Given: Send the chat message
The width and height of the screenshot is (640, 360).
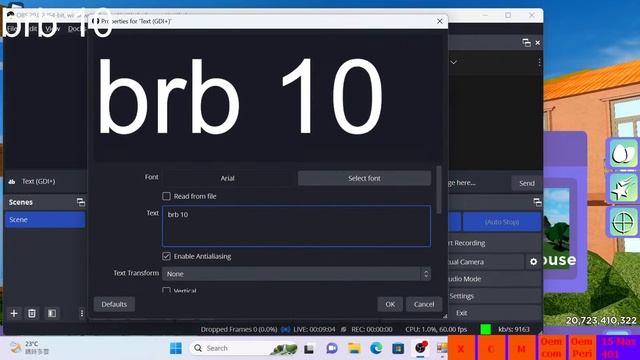Looking at the screenshot, I should pos(527,183).
